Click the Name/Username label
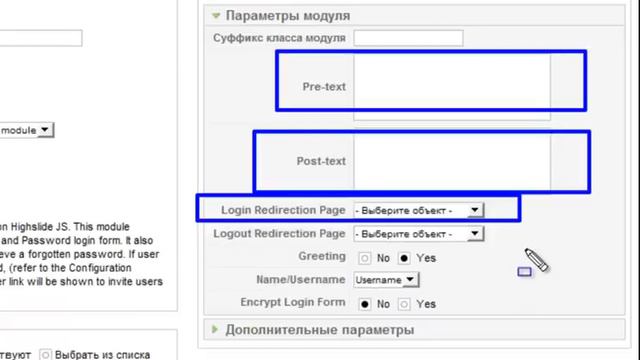Screen dimensions: 640x360 coord(301,280)
